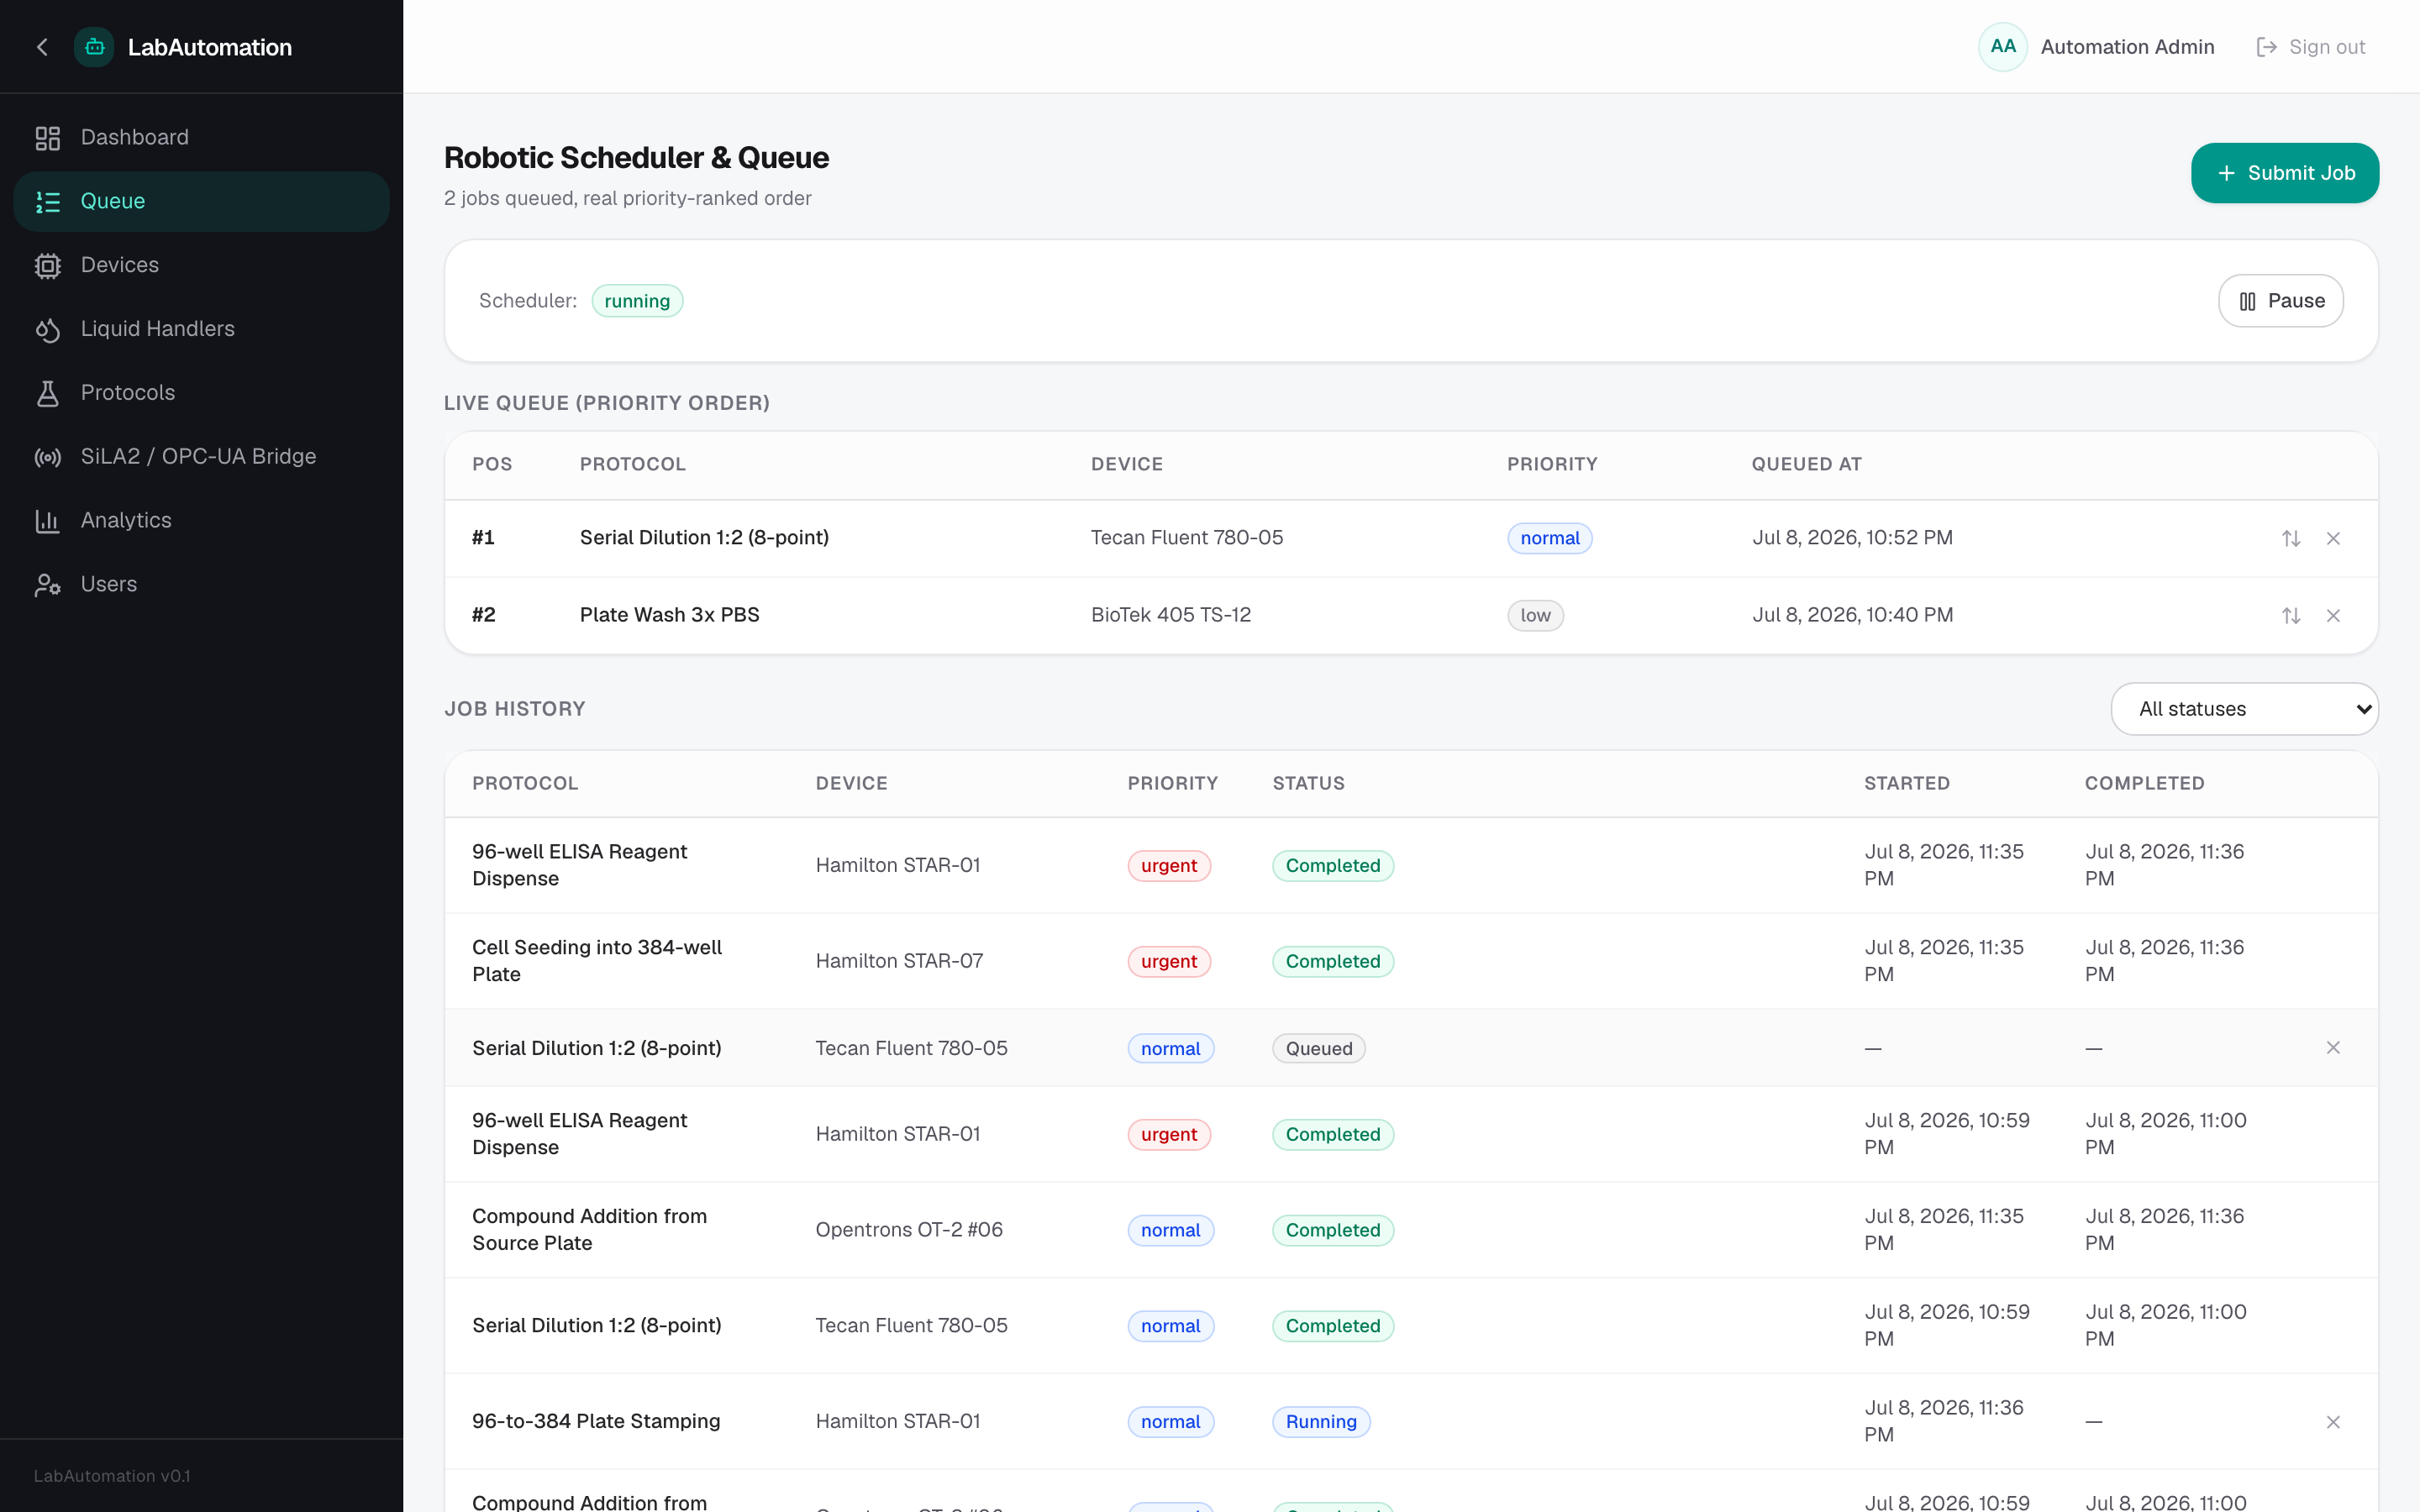2420x1512 pixels.
Task: Click the running scheduler status badge
Action: click(637, 302)
